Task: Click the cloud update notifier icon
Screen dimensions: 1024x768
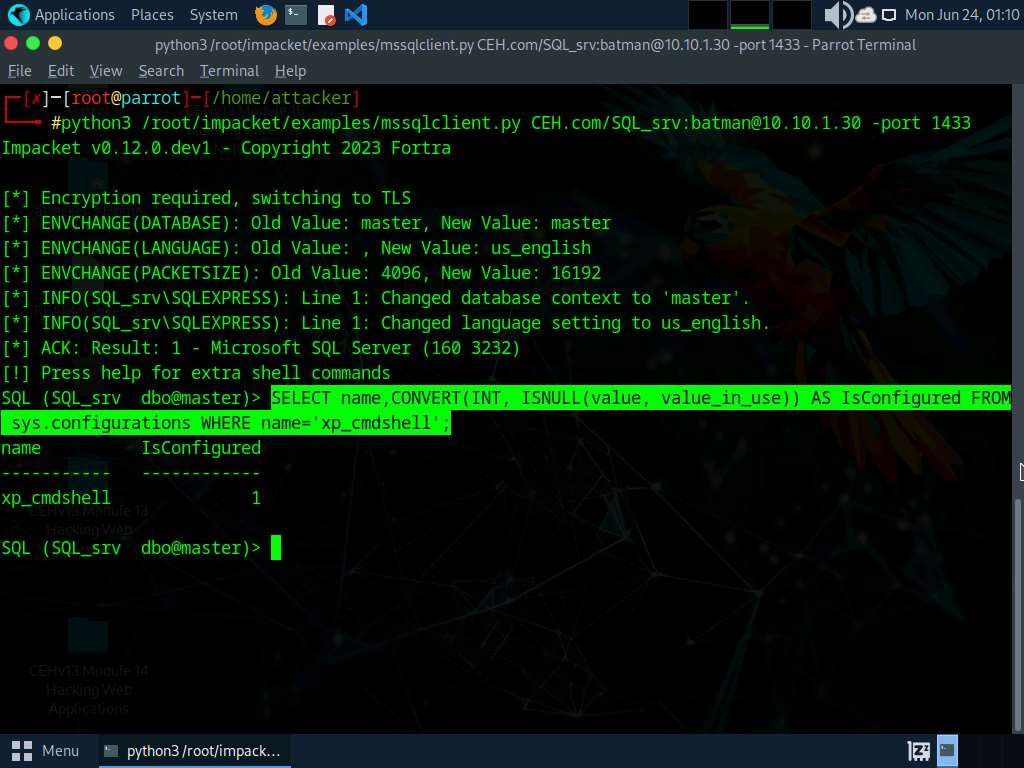Action: (866, 15)
